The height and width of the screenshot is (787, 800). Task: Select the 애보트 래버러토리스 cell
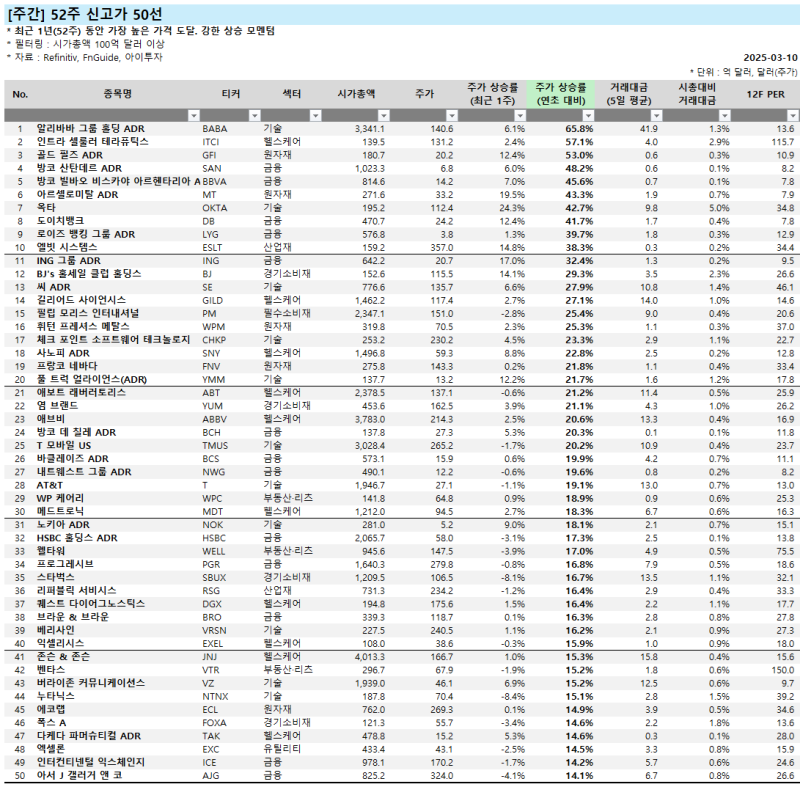pyautogui.click(x=81, y=393)
